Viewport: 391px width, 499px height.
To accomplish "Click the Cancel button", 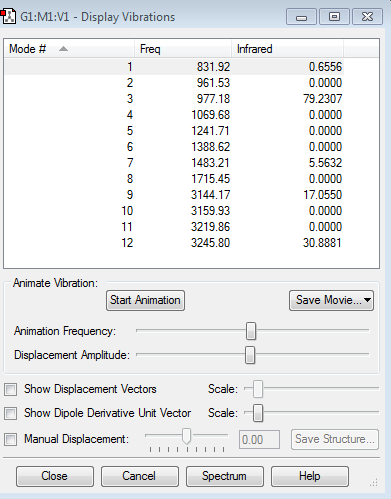I will (140, 476).
